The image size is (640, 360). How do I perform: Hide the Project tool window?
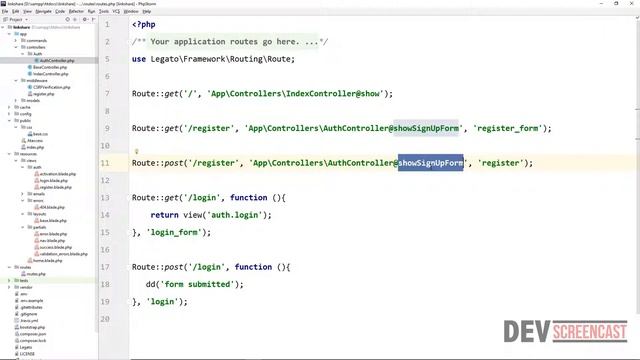(93, 19)
